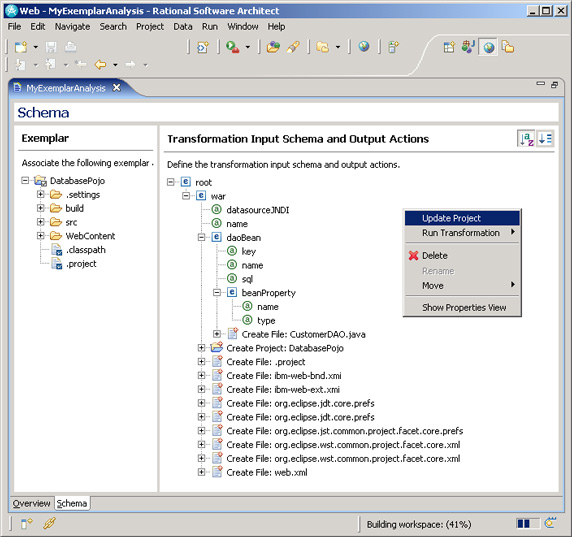Click the open folder with globe icon
Viewport: 572px width, 537px height.
click(273, 47)
